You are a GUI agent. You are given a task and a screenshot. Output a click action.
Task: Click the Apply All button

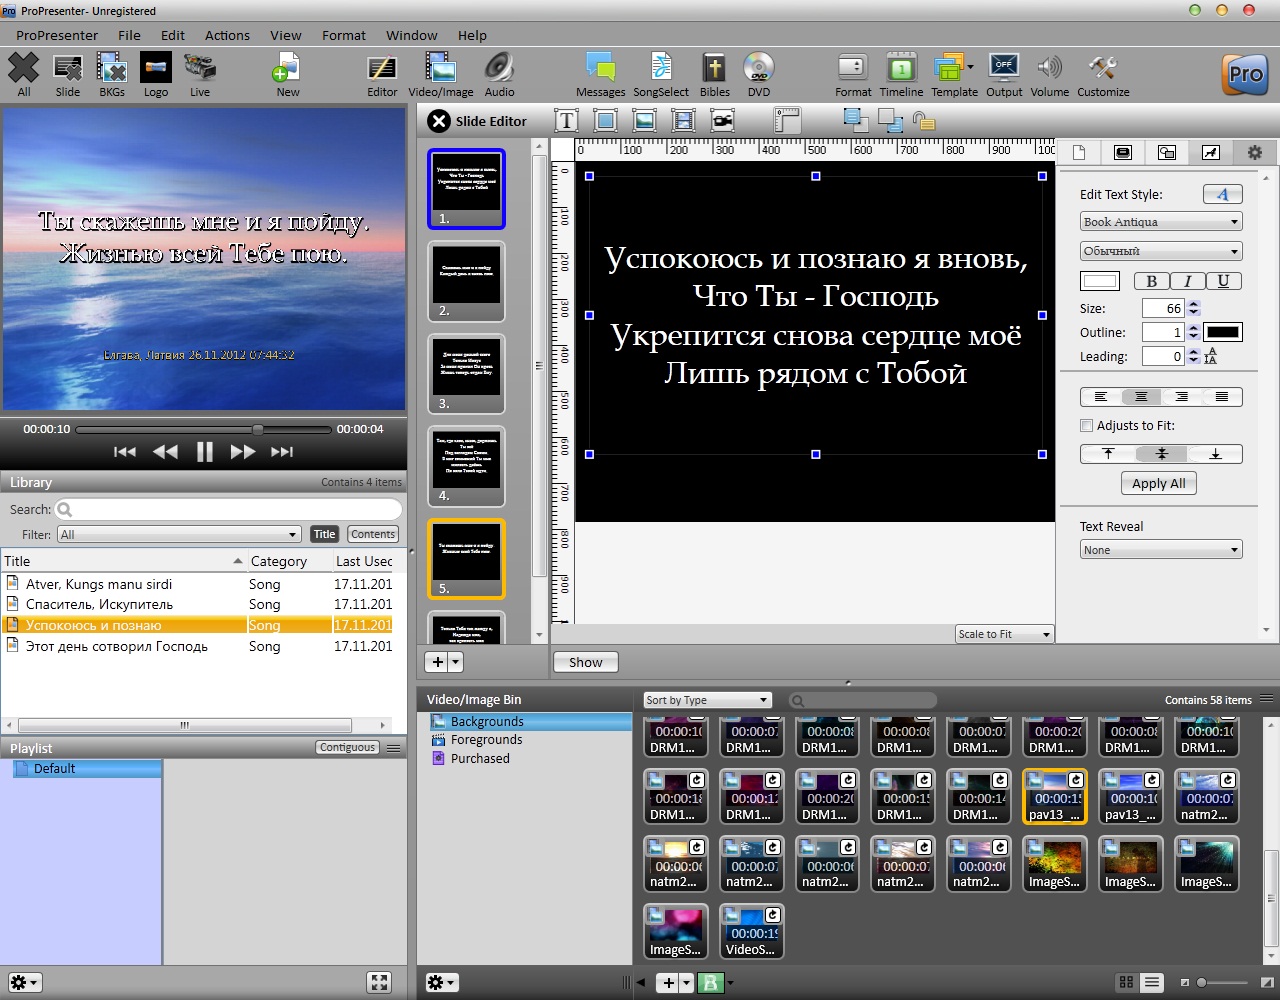click(1158, 484)
